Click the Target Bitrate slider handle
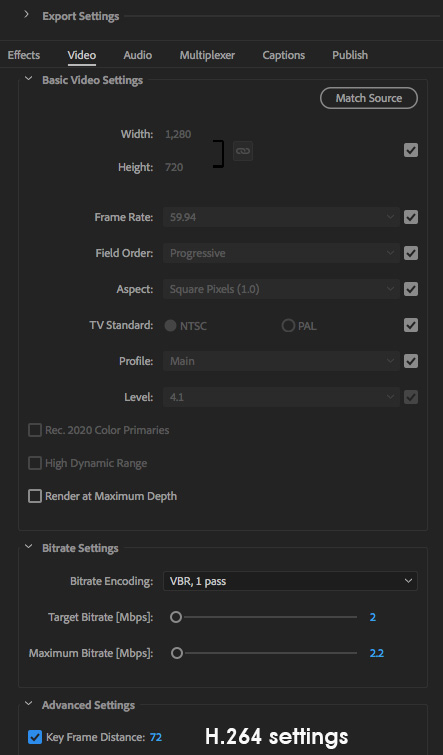This screenshot has width=443, height=755. pos(176,617)
